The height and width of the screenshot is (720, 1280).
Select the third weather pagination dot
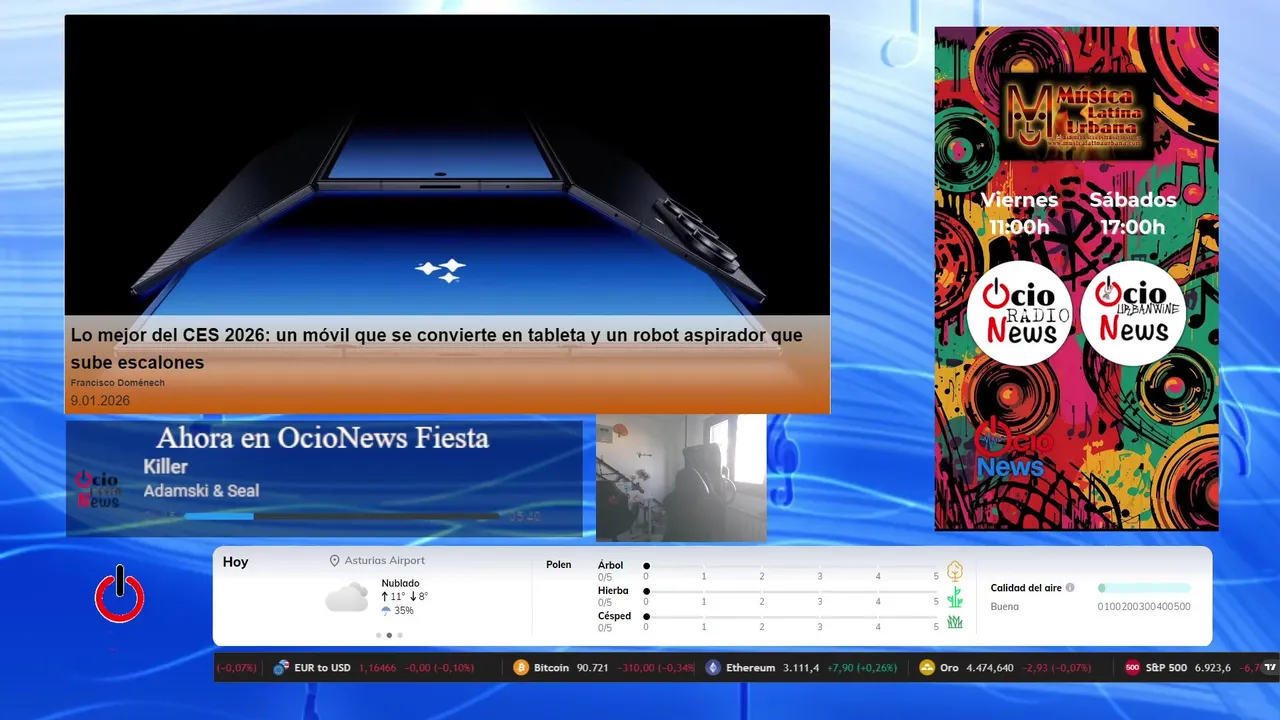point(400,635)
